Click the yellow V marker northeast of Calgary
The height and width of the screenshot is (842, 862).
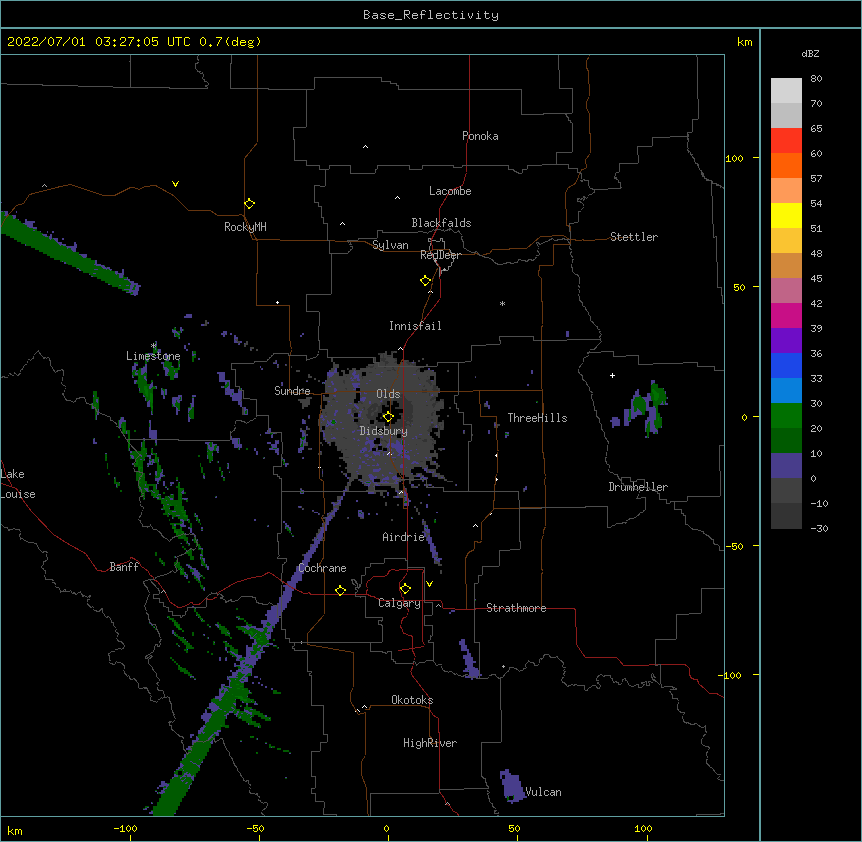coord(429,584)
